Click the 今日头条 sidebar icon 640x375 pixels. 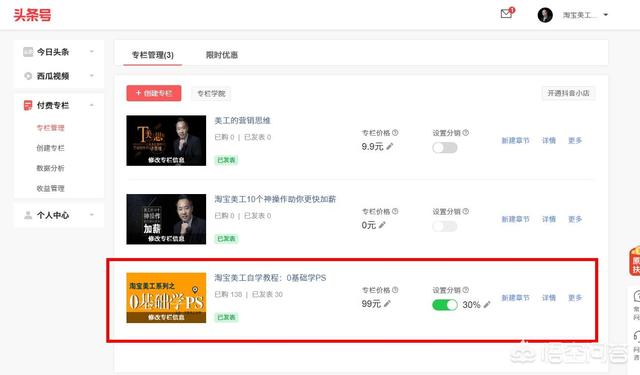coord(28,52)
